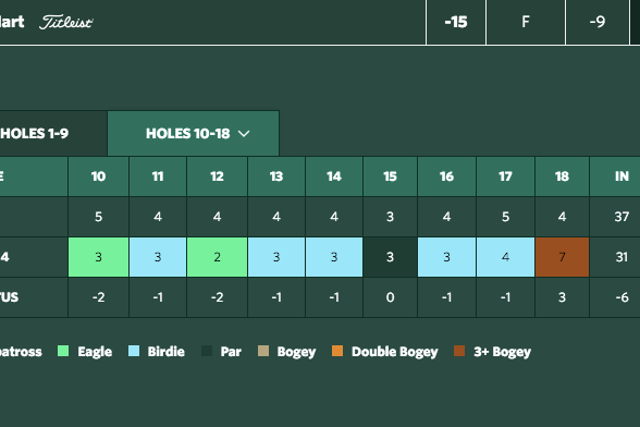Image resolution: width=640 pixels, height=427 pixels.
Task: Click the hole 13 column header
Action: click(x=276, y=176)
